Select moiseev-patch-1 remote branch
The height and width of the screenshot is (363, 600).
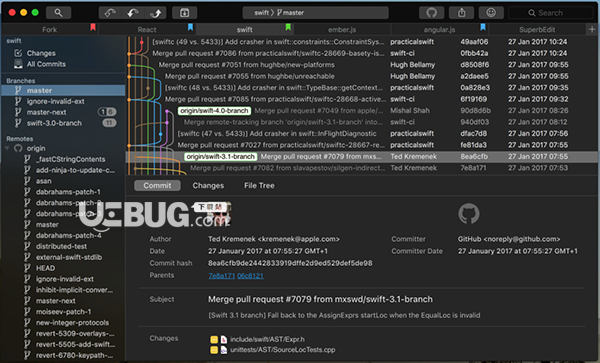tap(63, 312)
